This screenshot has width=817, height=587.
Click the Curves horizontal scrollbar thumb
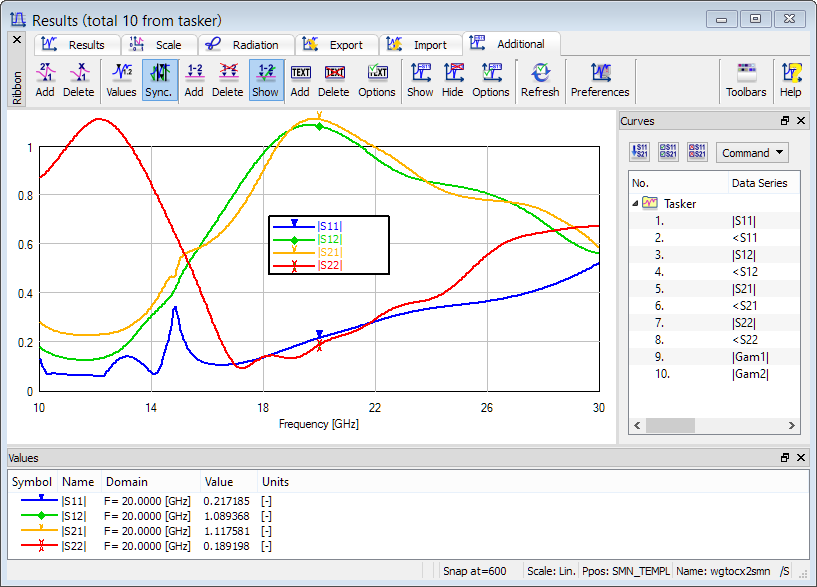tap(671, 426)
